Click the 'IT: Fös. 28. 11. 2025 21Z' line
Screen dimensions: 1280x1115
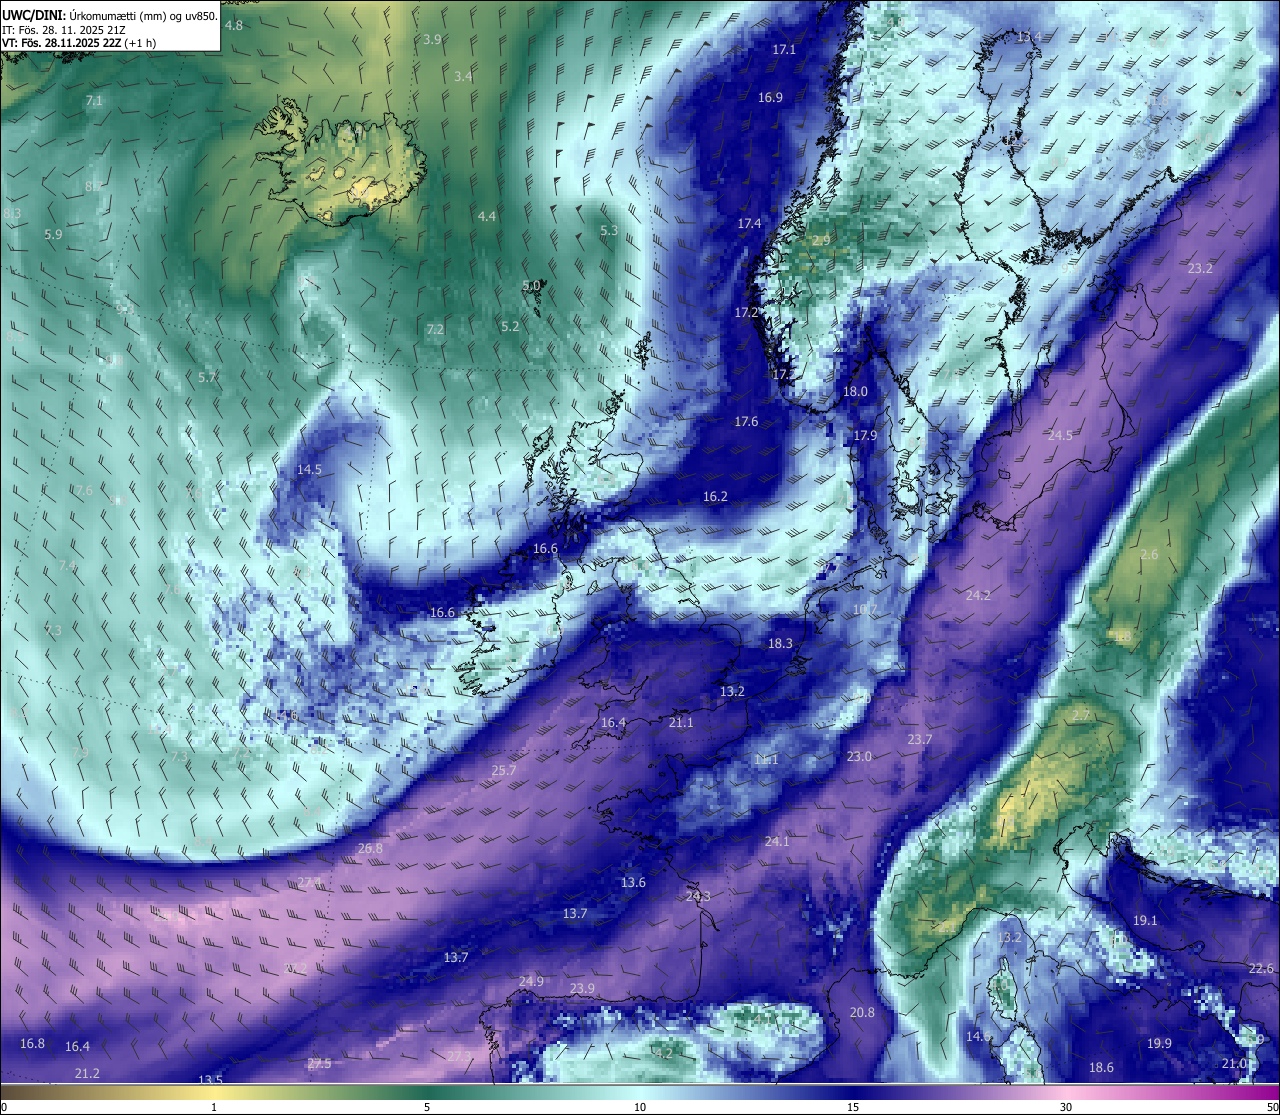[65, 30]
